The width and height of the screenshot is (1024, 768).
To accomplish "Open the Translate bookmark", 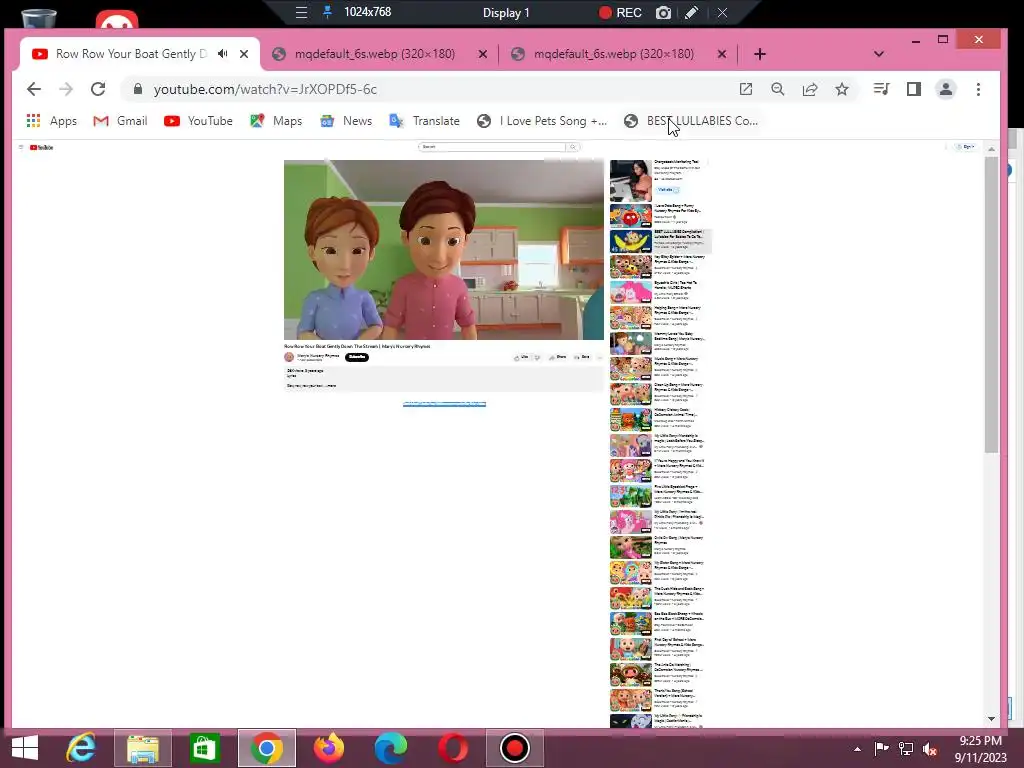I will pyautogui.click(x=424, y=121).
